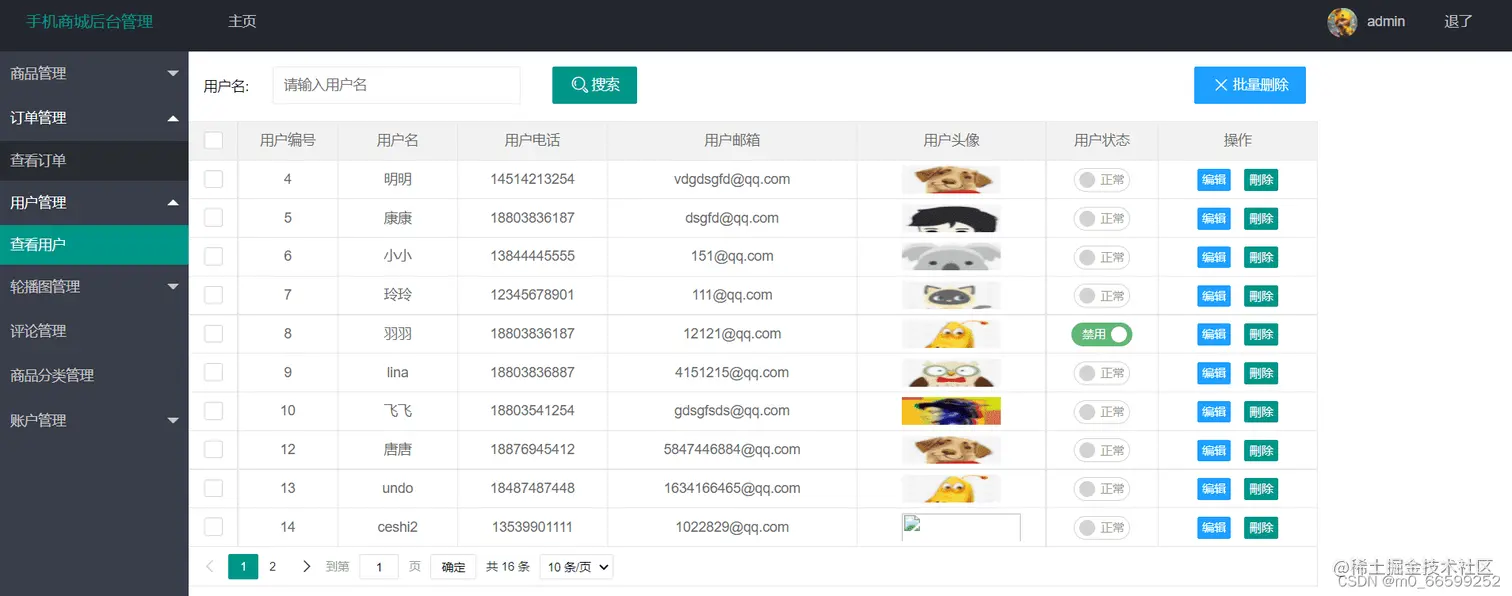Collapse the 订单管理 sidebar menu
Screen dimensions: 1512x596
pyautogui.click(x=94, y=118)
